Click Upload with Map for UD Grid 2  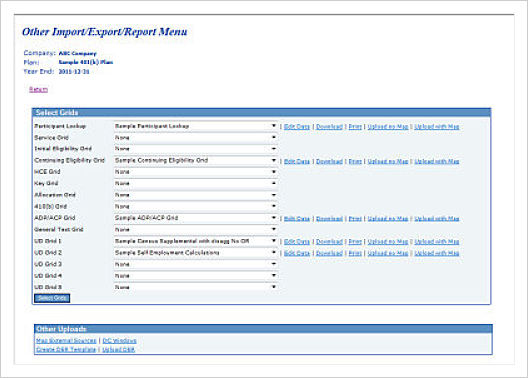(437, 253)
